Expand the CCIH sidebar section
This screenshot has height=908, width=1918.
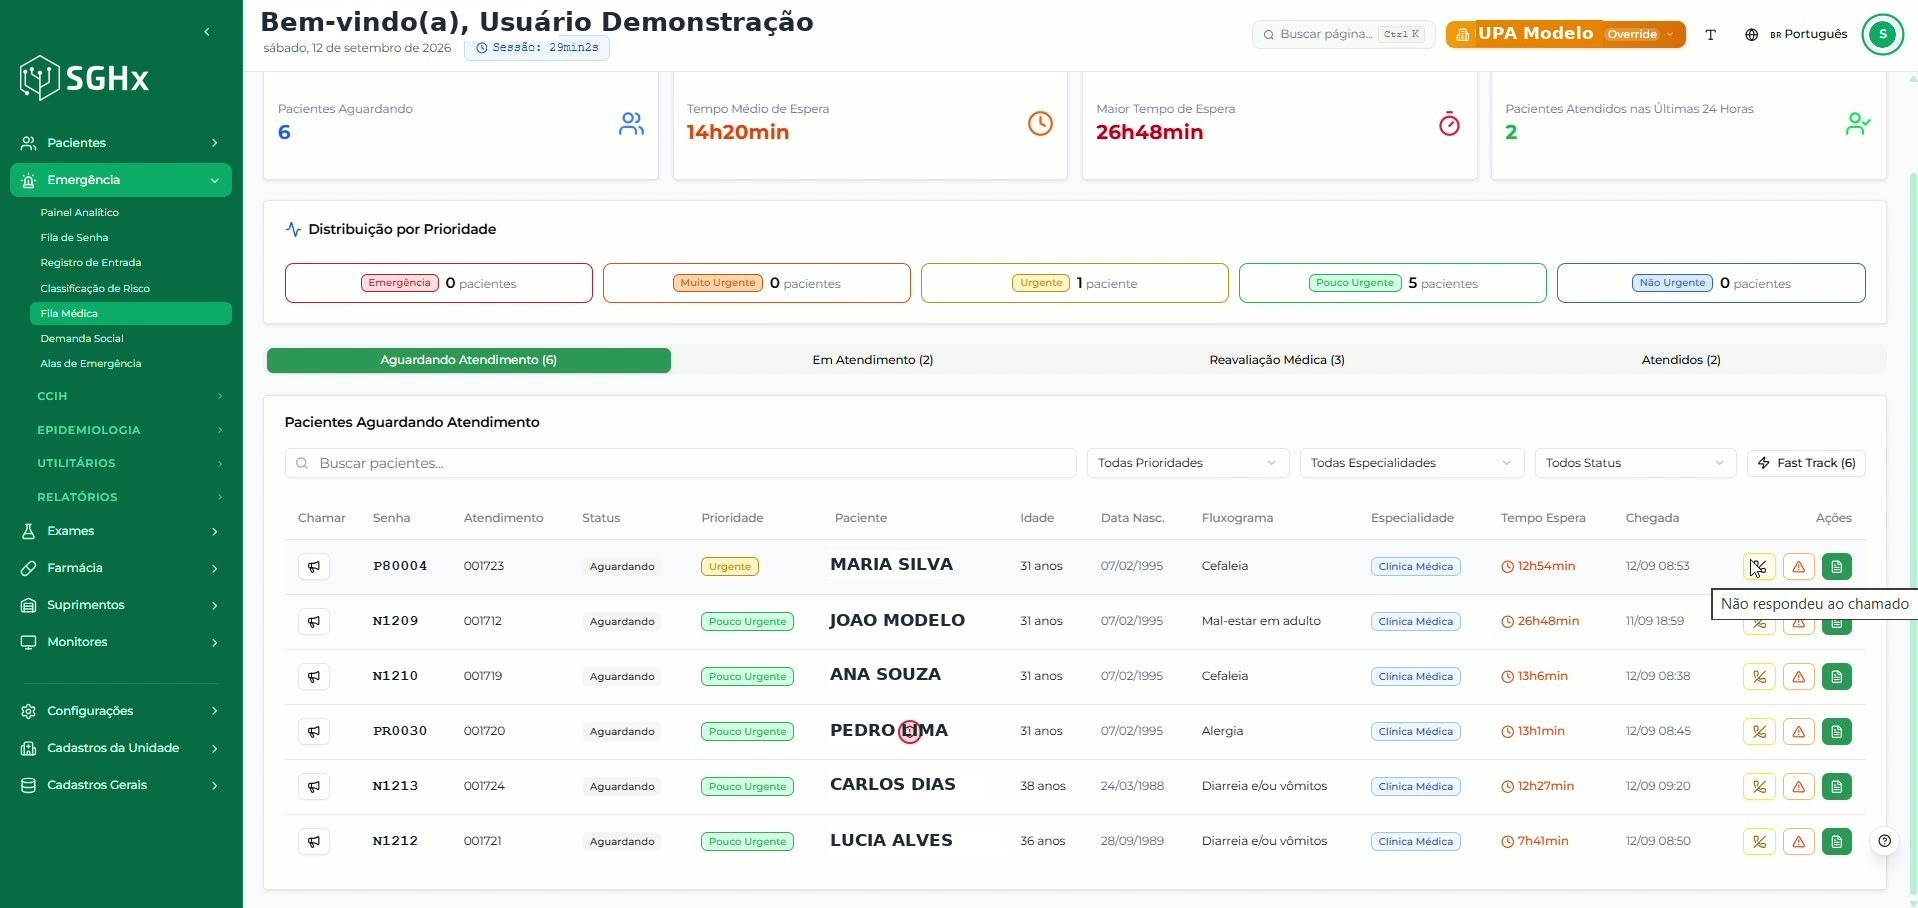pyautogui.click(x=128, y=397)
